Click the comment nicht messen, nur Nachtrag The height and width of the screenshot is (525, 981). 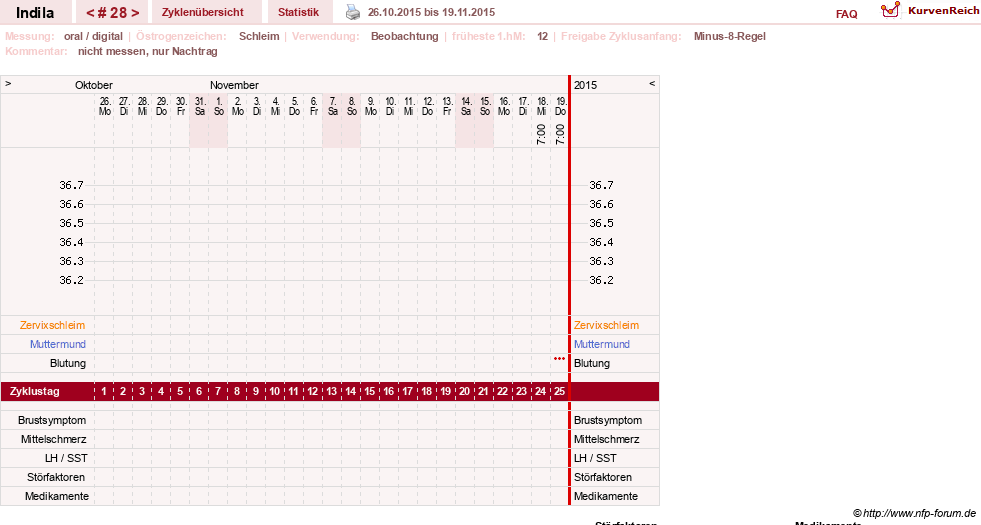click(x=148, y=51)
